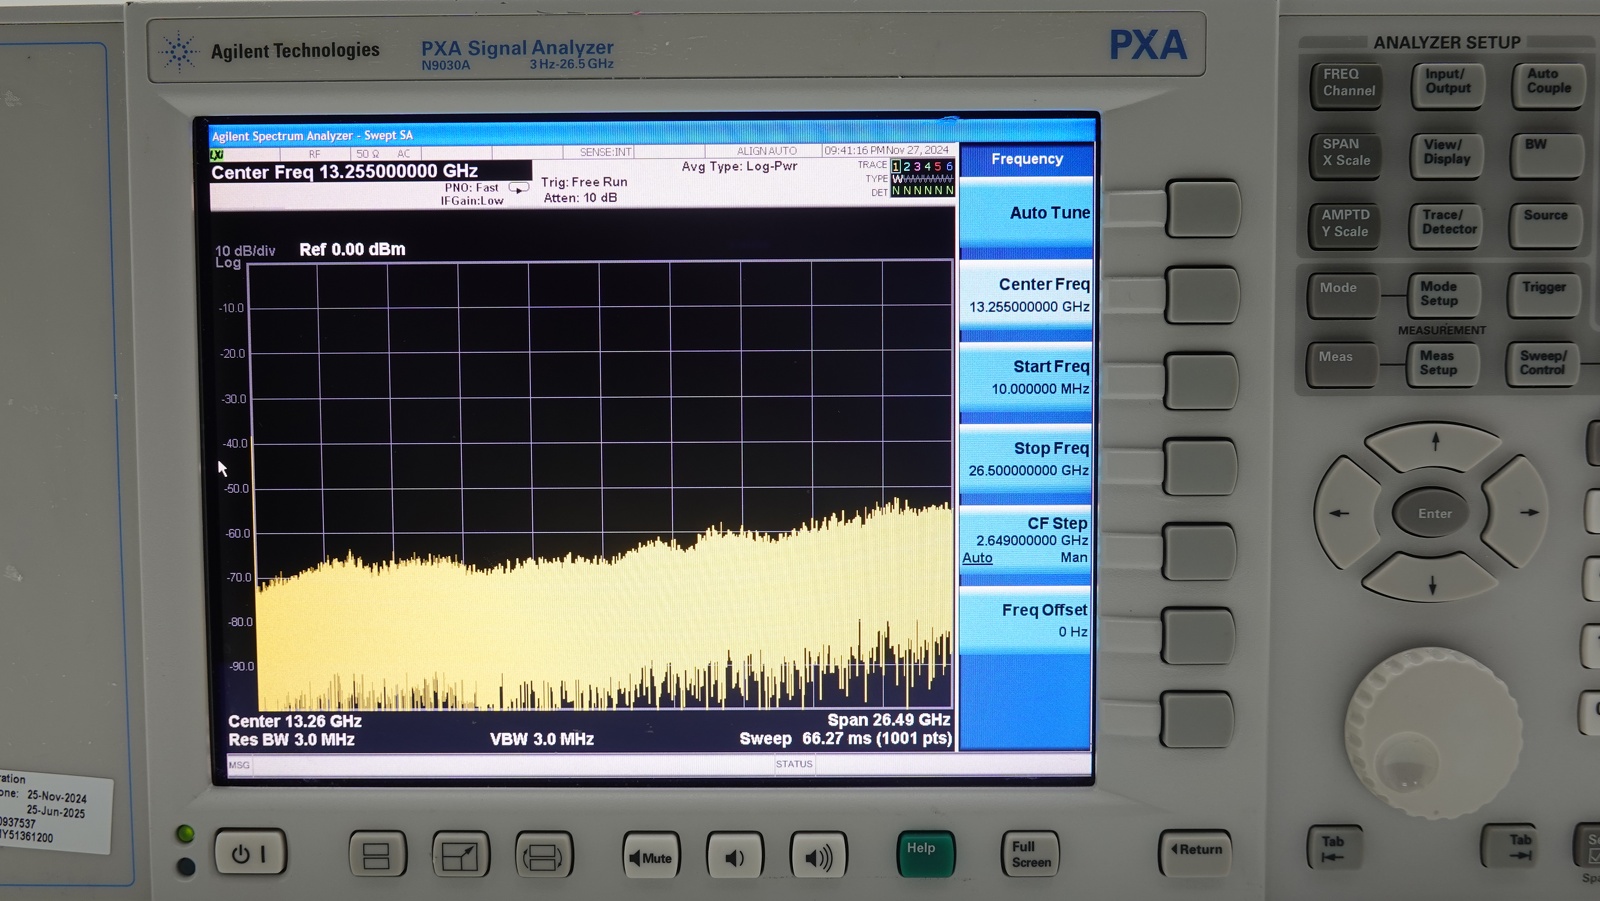The height and width of the screenshot is (901, 1600).
Task: Select the Center Freq softkey
Action: tap(1025, 296)
